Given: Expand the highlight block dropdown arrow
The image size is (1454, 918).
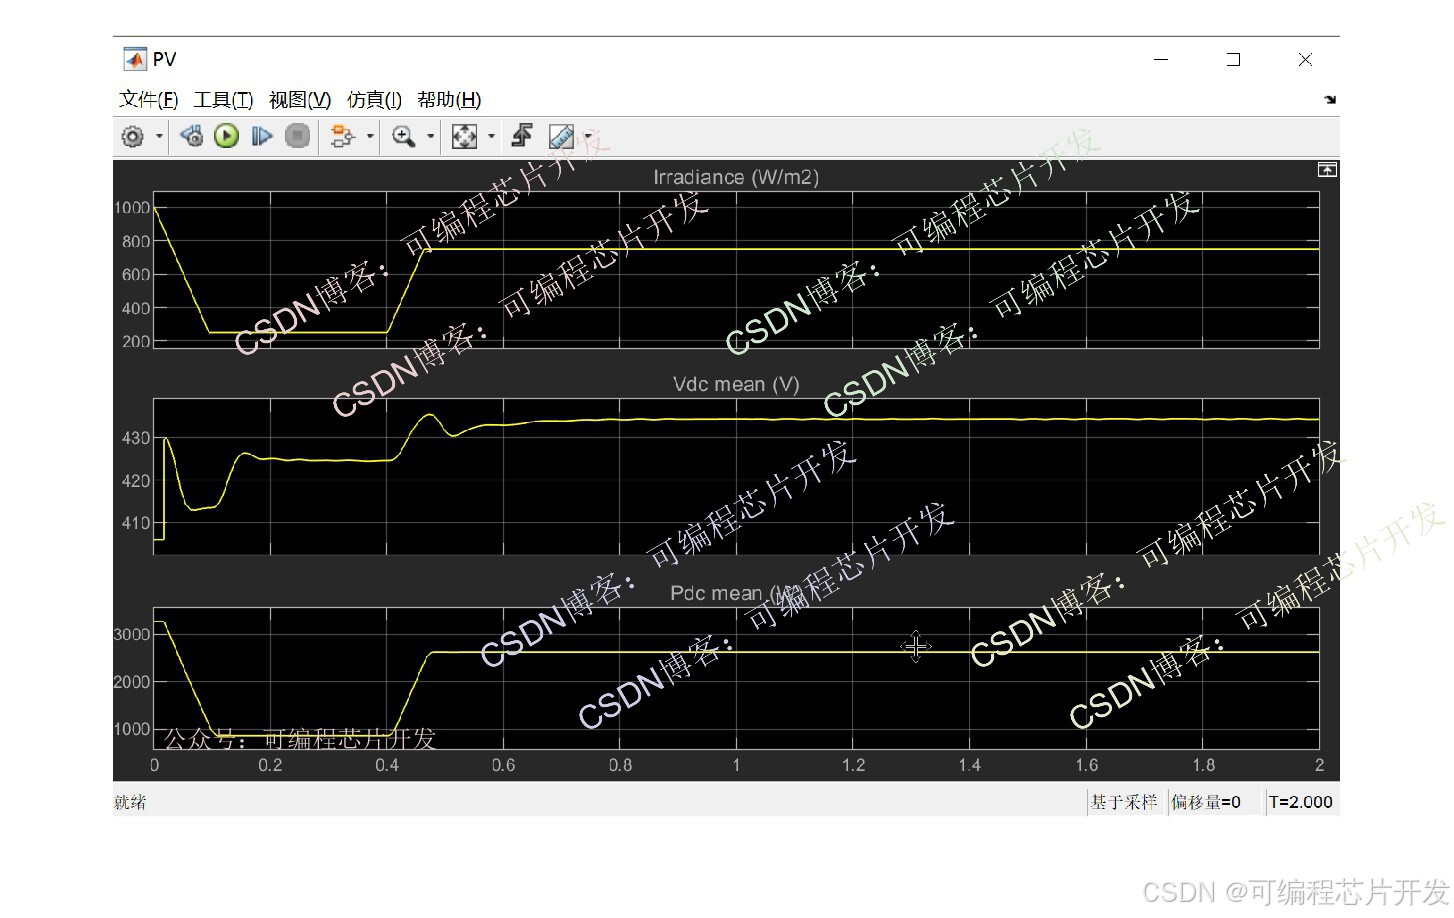Looking at the screenshot, I should (x=370, y=136).
